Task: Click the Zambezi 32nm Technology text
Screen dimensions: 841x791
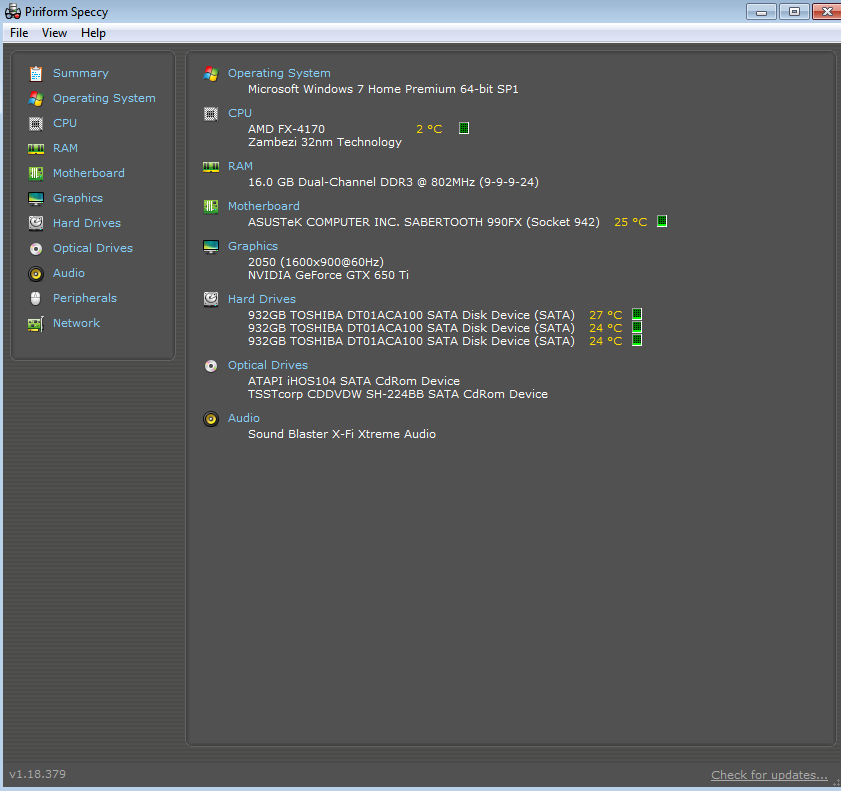Action: tap(324, 142)
